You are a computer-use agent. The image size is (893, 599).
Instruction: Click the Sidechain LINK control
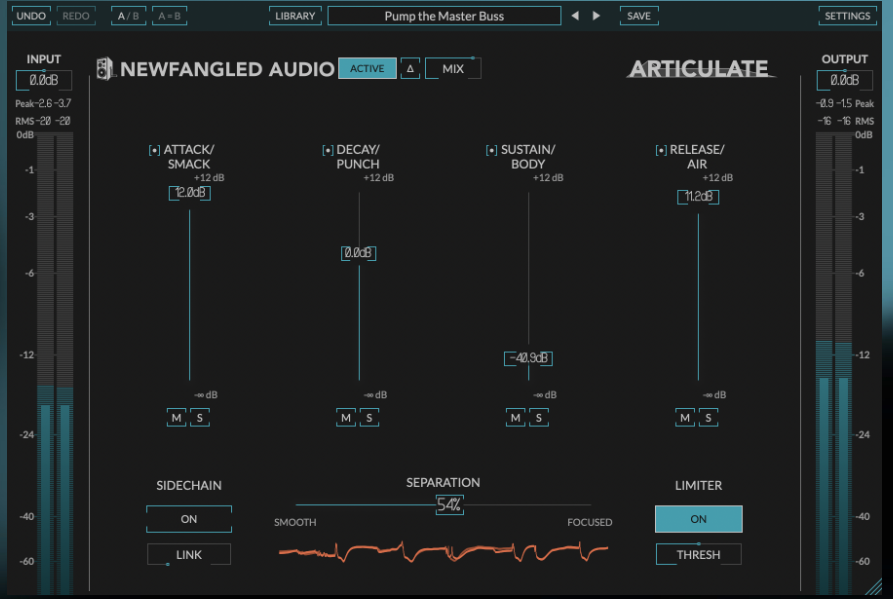(189, 555)
